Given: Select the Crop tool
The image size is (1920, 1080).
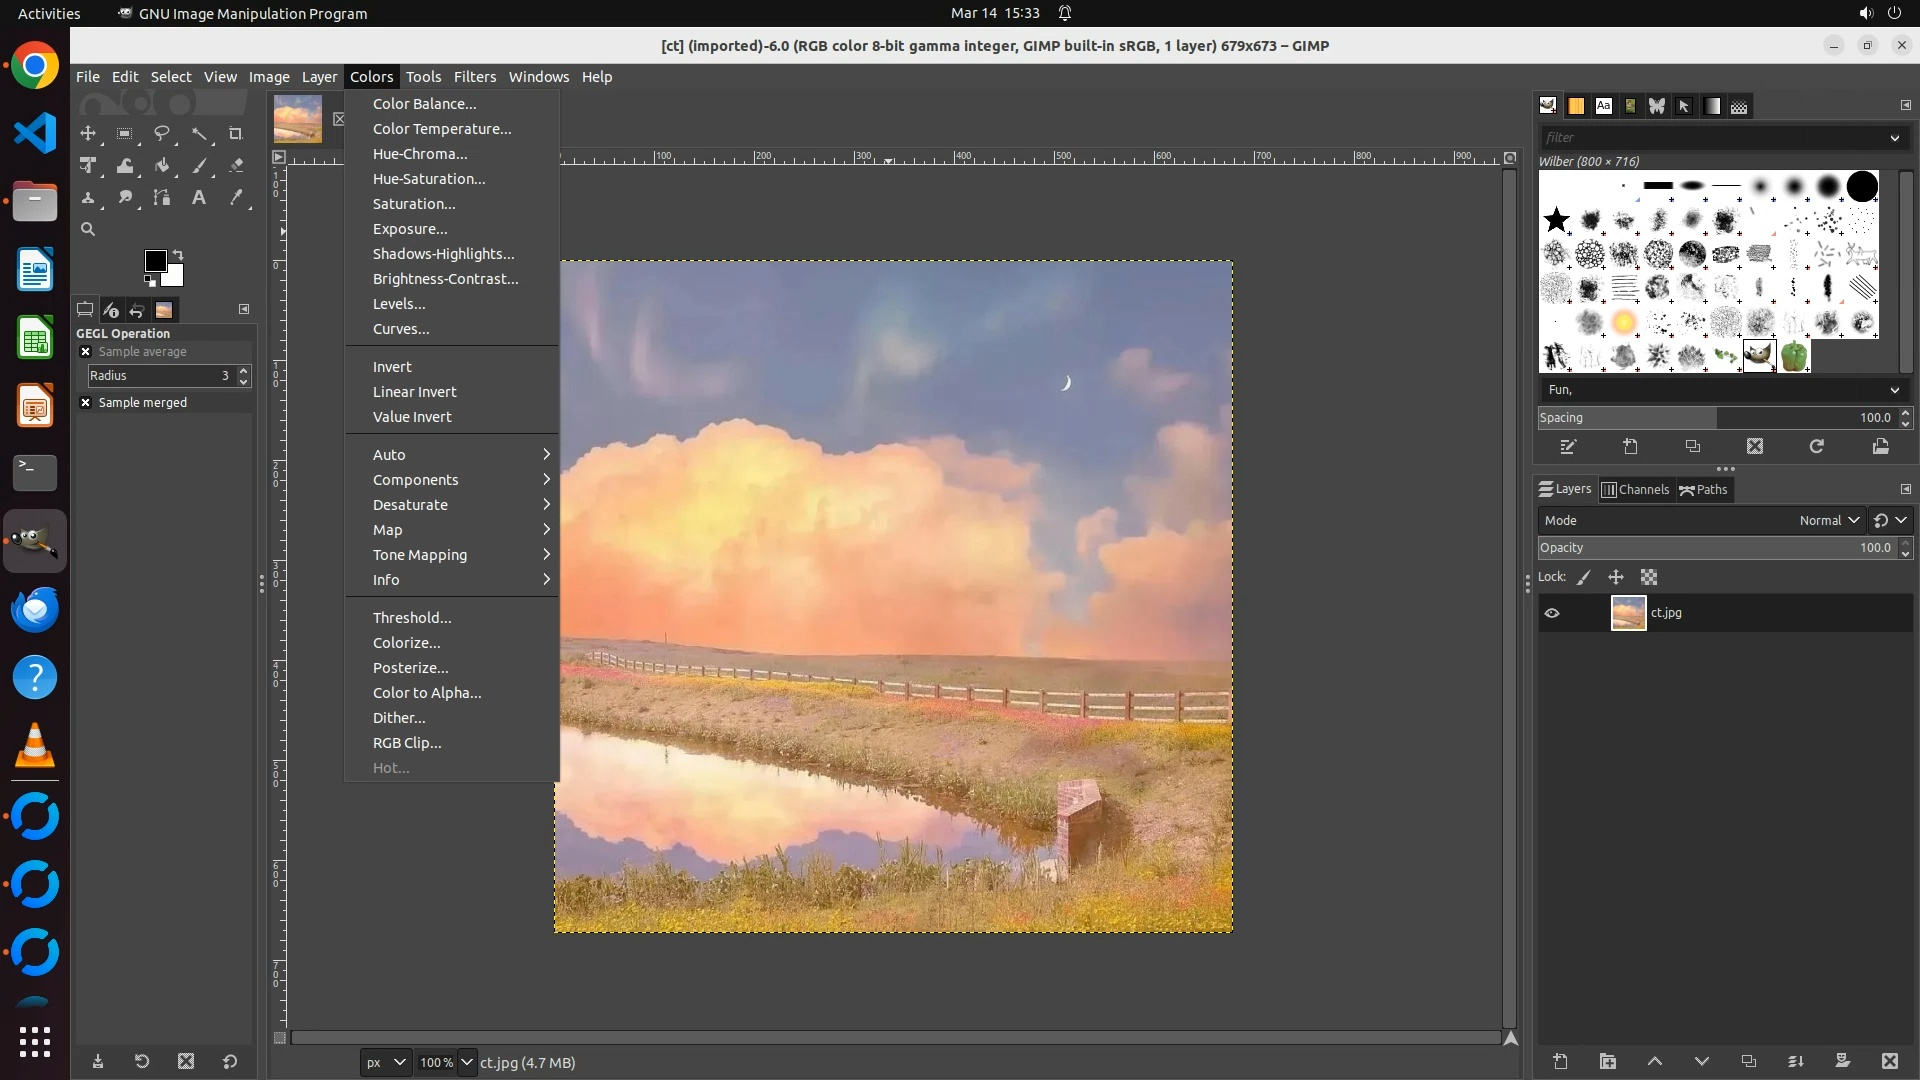Looking at the screenshot, I should pyautogui.click(x=236, y=134).
